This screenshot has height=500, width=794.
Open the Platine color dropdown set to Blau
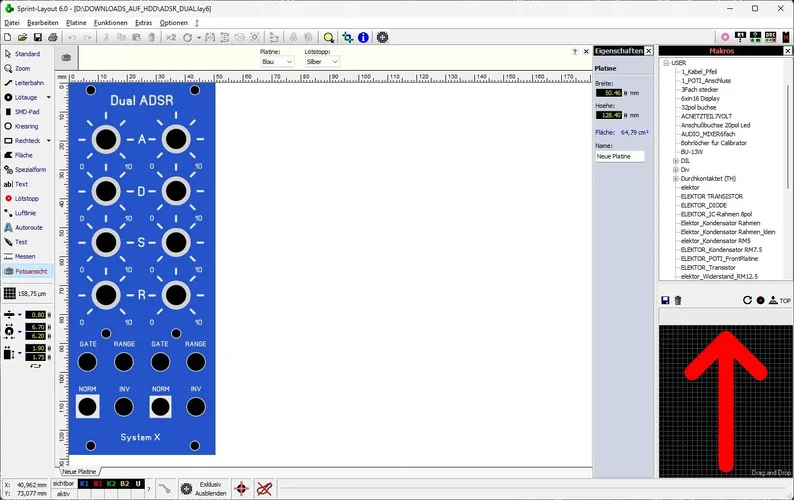(x=277, y=61)
